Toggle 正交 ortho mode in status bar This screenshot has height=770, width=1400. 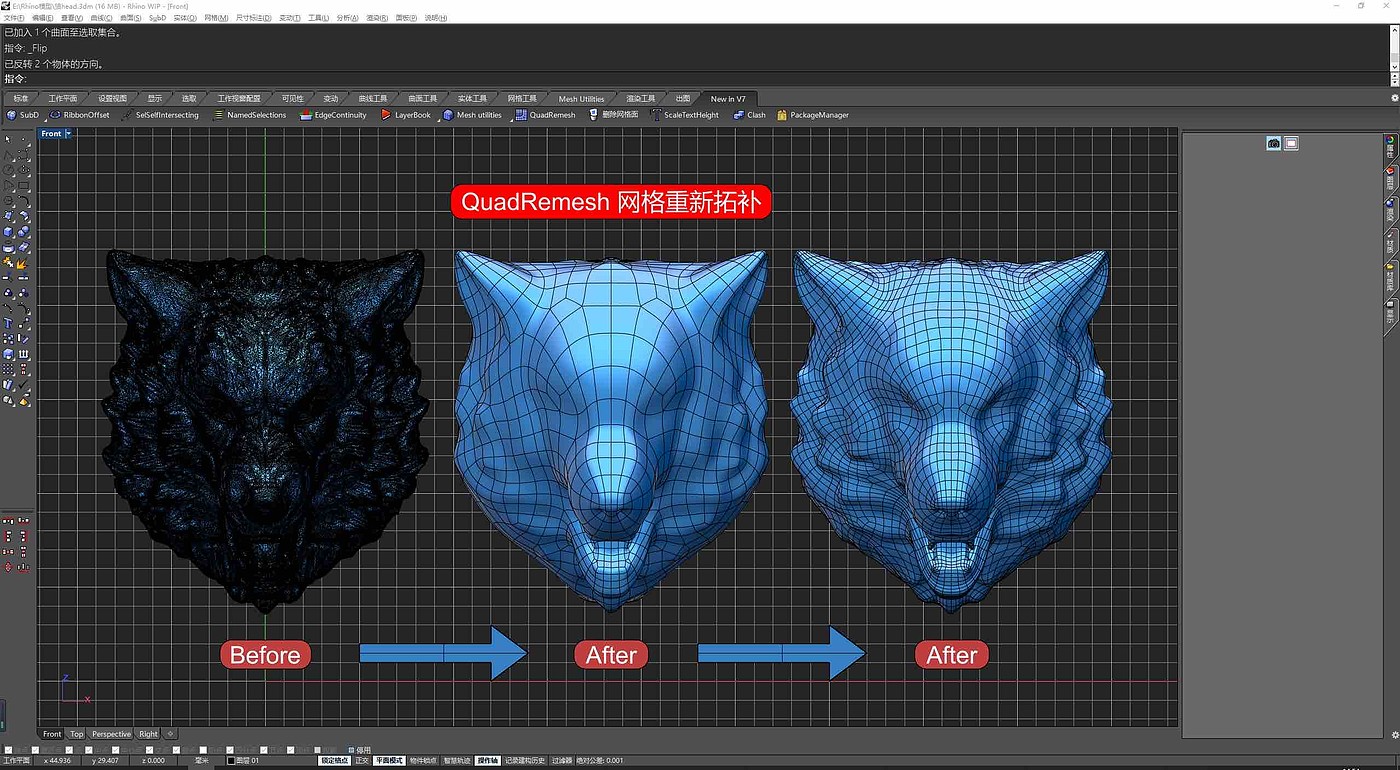point(362,761)
